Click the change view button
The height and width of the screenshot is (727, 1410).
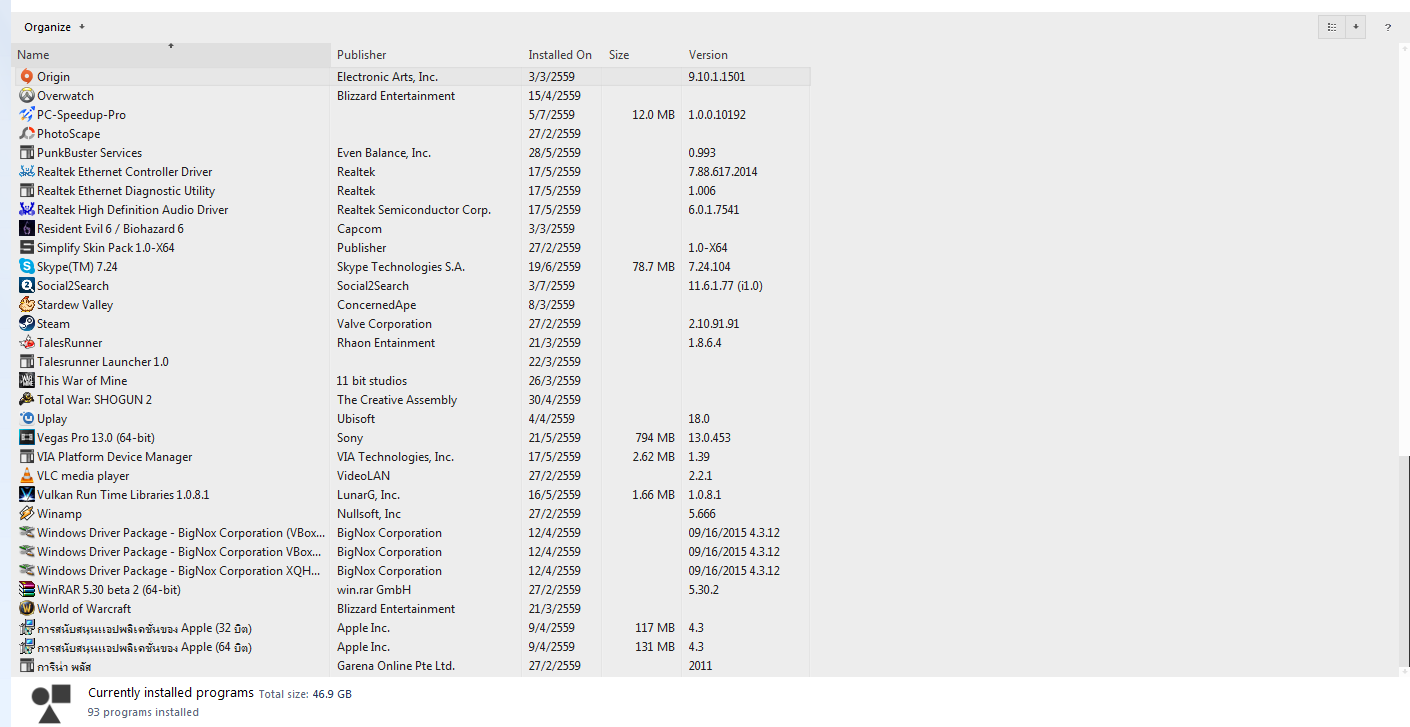(x=1331, y=27)
